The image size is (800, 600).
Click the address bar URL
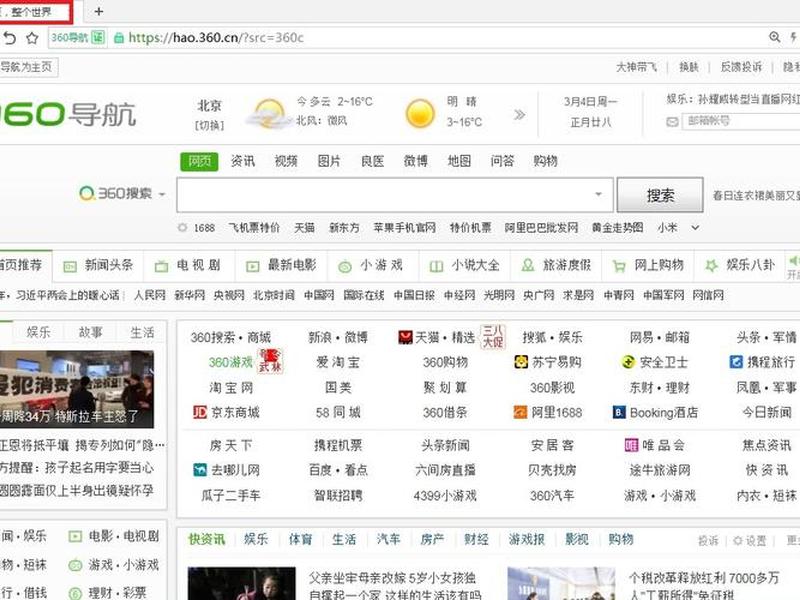pyautogui.click(x=216, y=38)
